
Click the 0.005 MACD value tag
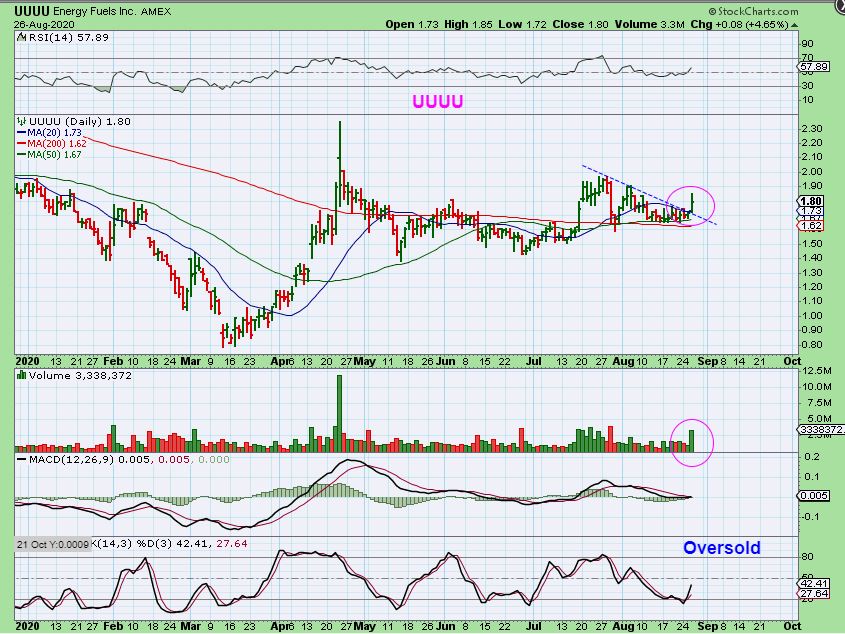click(x=813, y=495)
